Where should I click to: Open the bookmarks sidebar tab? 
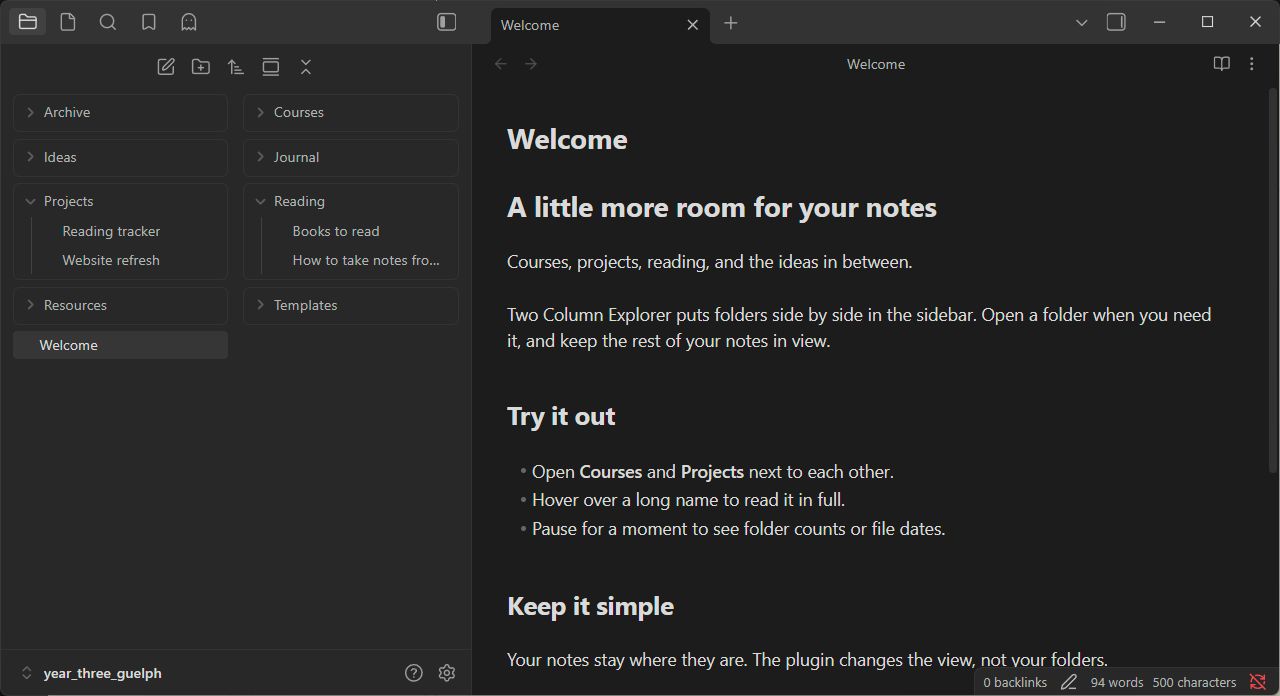tap(148, 22)
